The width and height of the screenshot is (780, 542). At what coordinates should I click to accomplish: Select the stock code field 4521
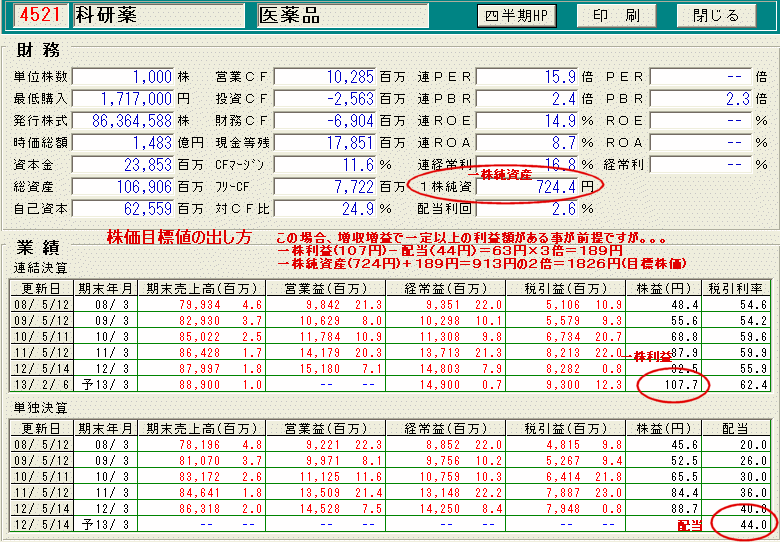(x=41, y=16)
